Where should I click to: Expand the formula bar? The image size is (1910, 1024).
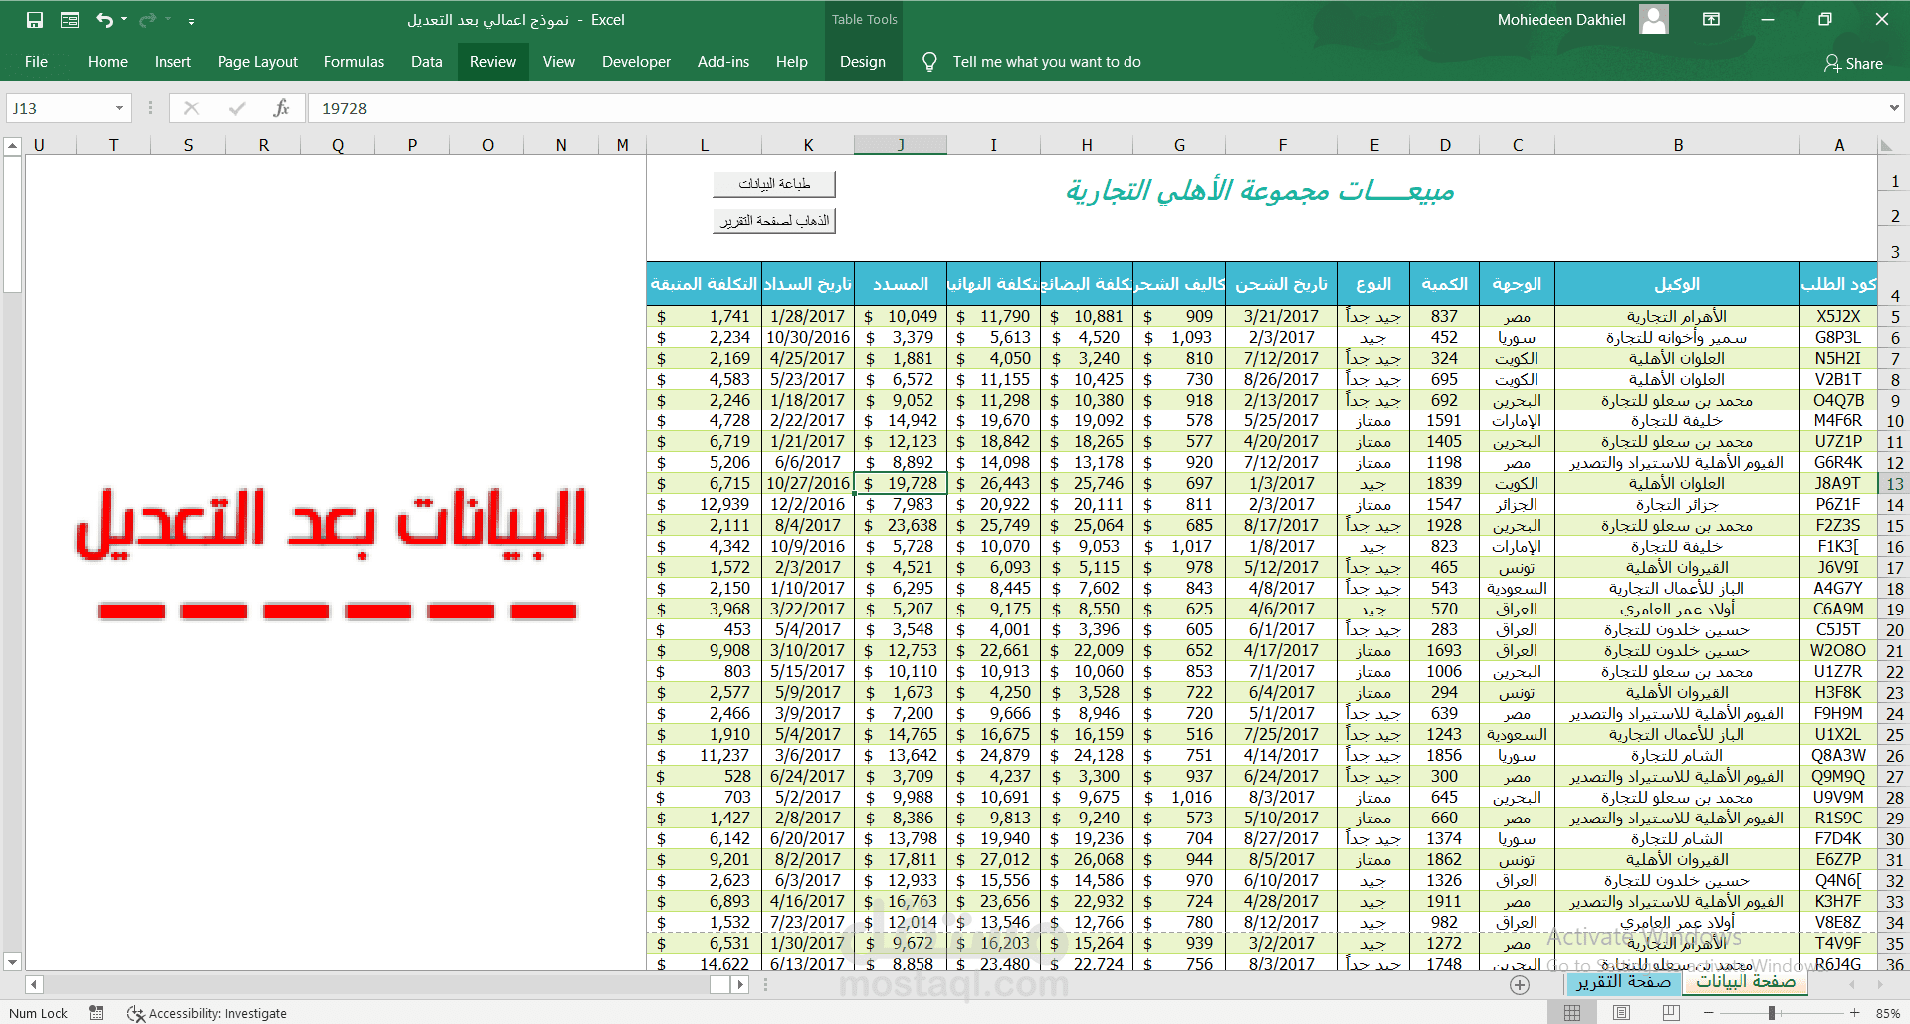1894,108
